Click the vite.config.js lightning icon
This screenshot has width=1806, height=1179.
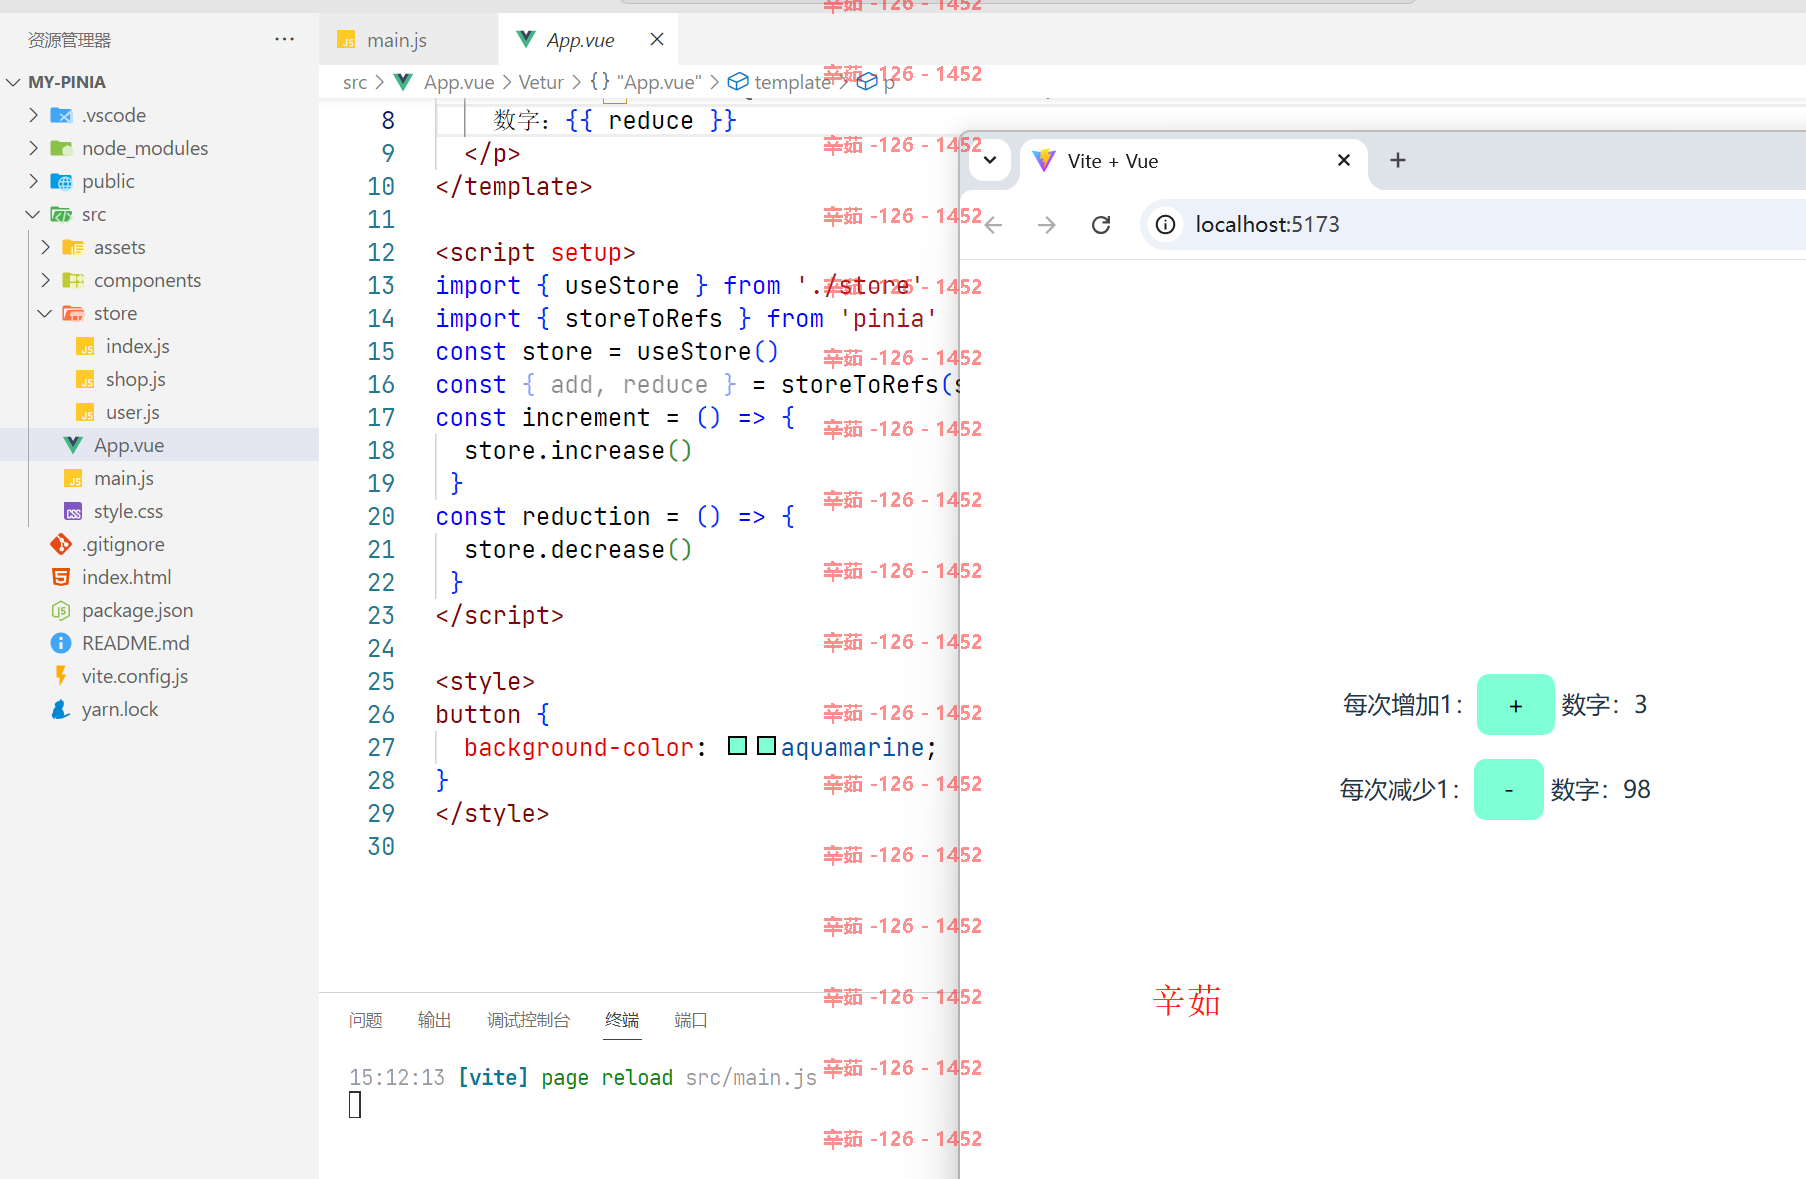click(x=61, y=676)
